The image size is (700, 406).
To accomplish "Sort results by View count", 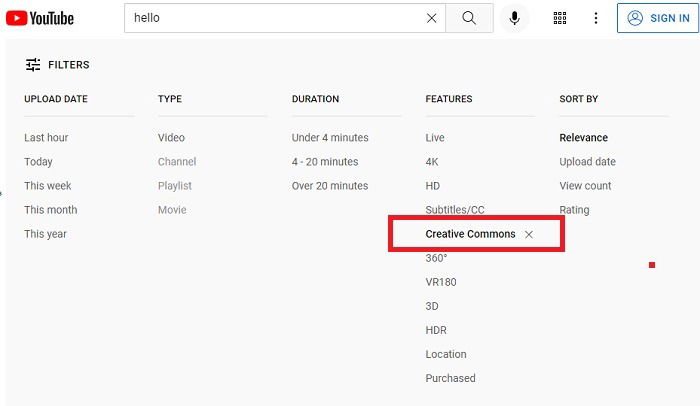I will pos(585,186).
